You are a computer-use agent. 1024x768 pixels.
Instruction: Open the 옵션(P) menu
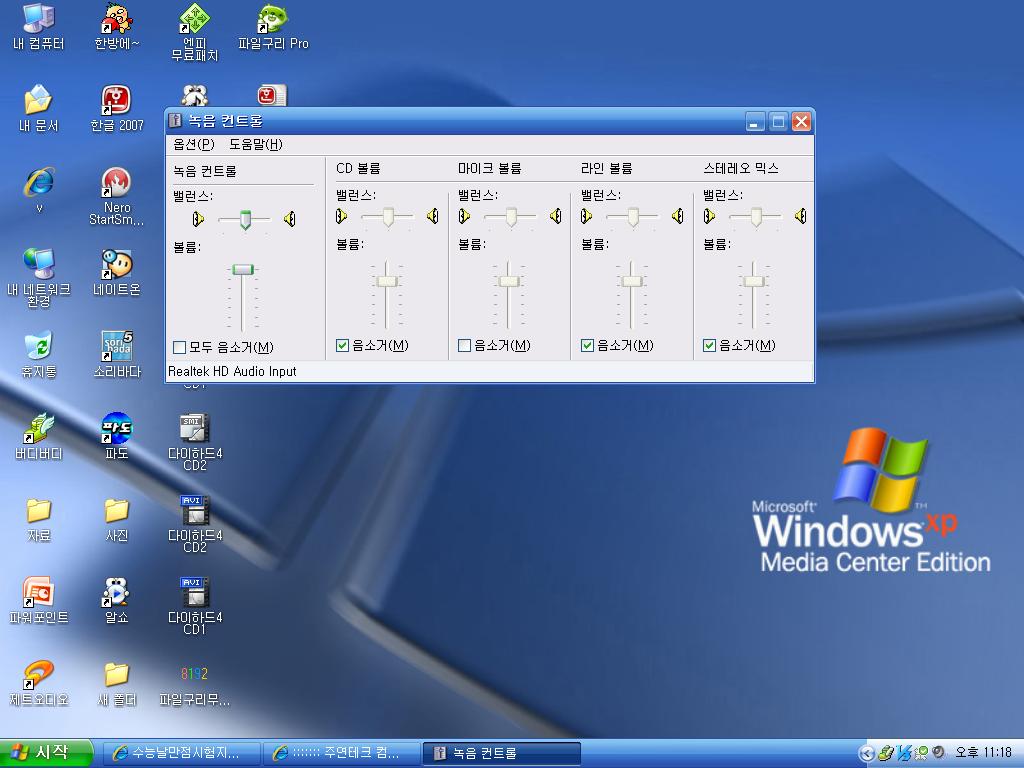194,144
